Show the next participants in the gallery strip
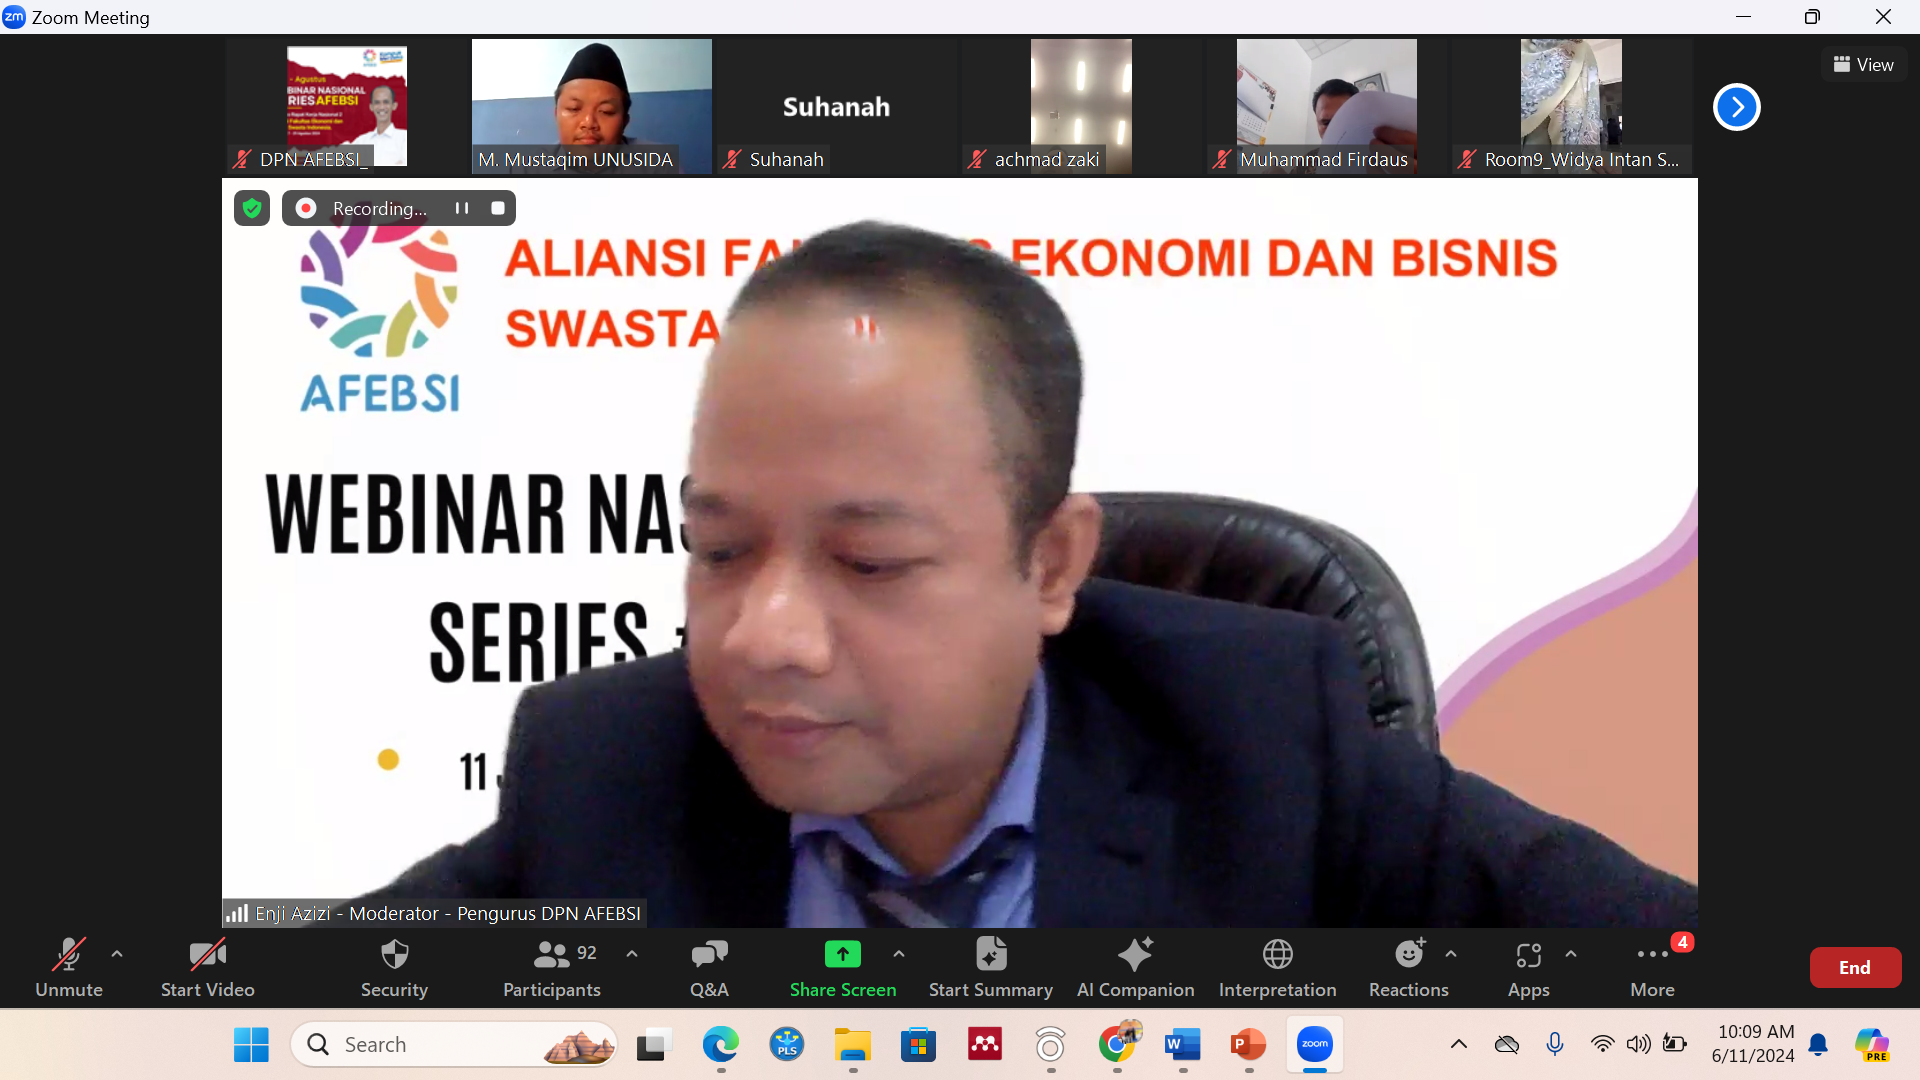1920x1080 pixels. pyautogui.click(x=1737, y=107)
